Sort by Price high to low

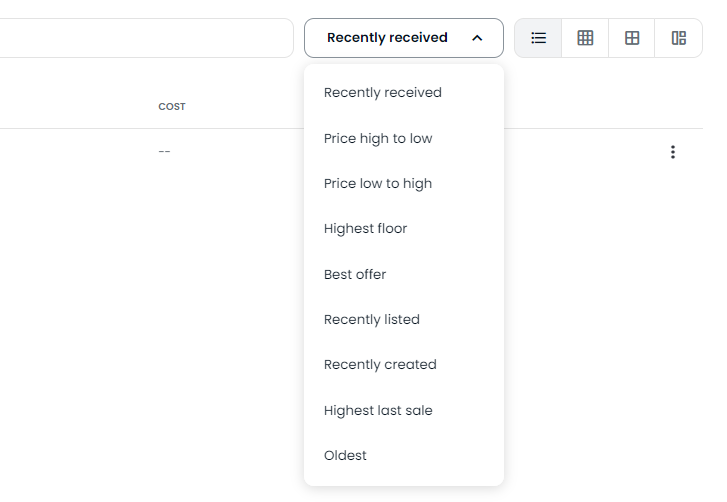[378, 138]
